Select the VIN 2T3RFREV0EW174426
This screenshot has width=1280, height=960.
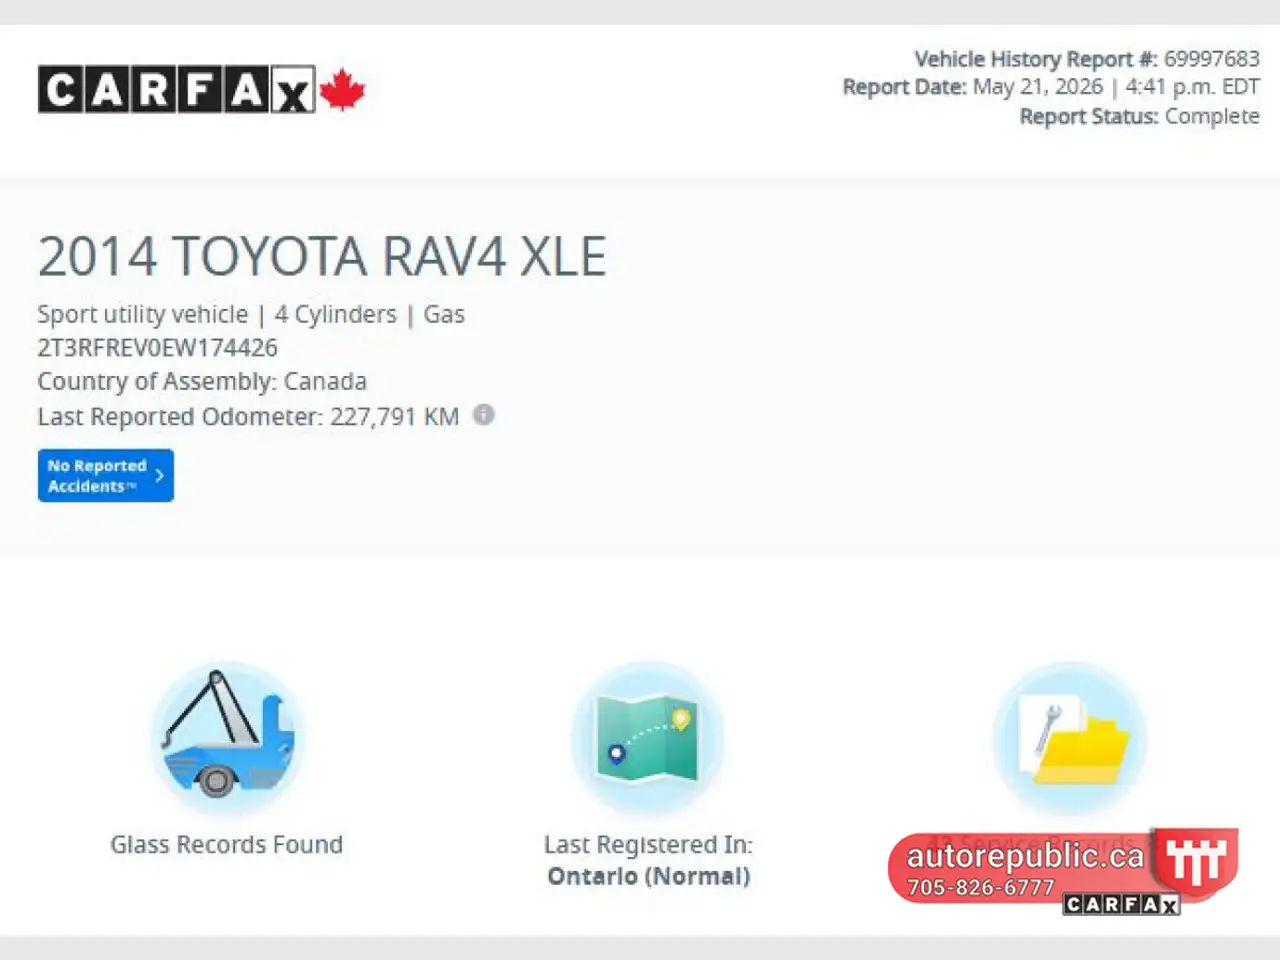tap(158, 348)
